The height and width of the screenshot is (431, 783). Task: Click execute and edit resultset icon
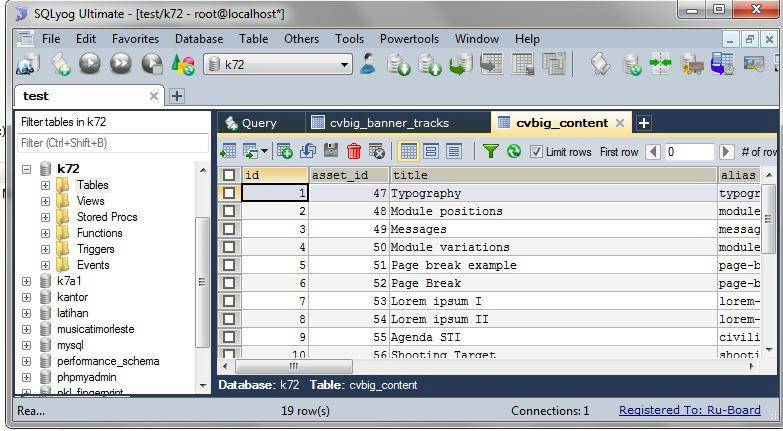pyautogui.click(x=152, y=64)
